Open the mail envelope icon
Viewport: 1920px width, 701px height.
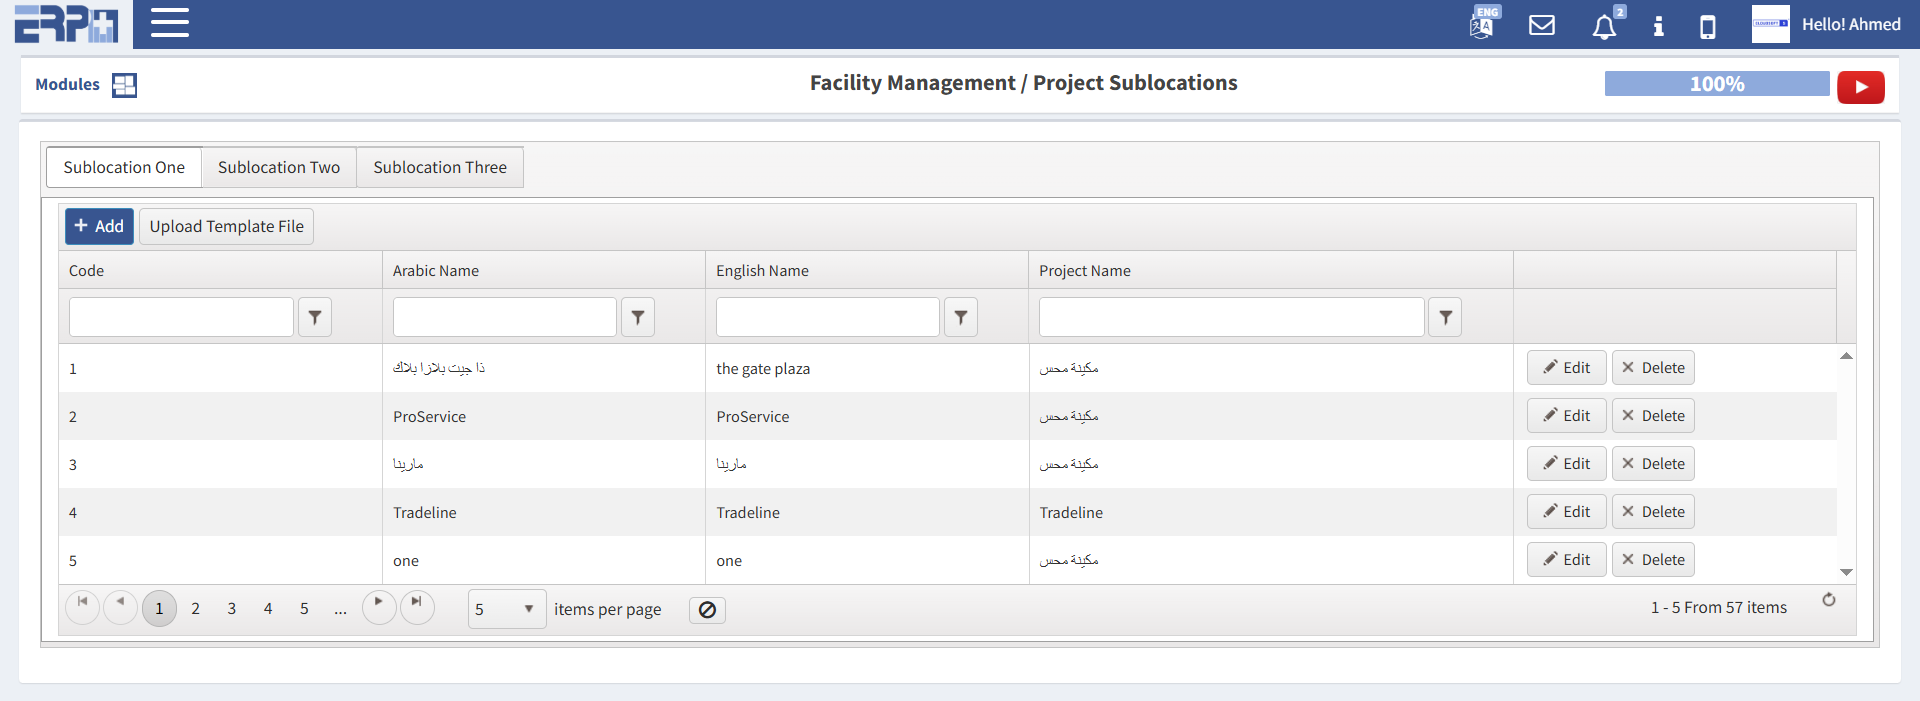1542,25
